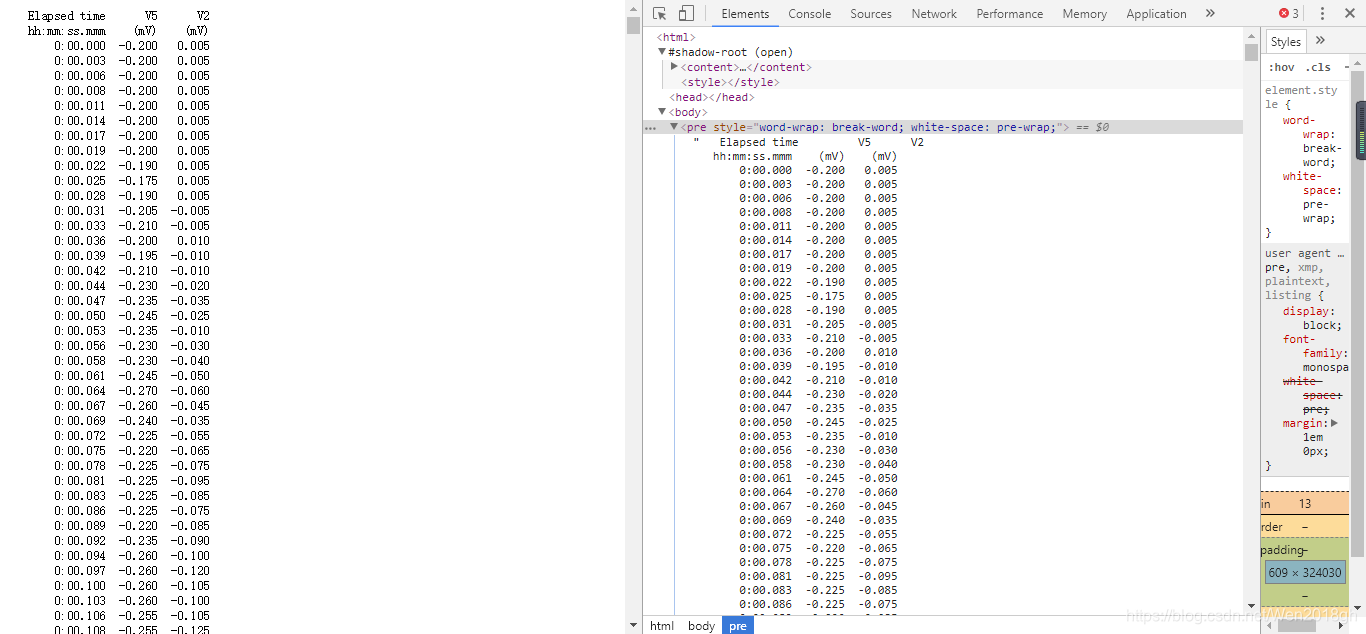Image resolution: width=1366 pixels, height=634 pixels.
Task: Click the V5 column header on page
Action: [x=151, y=16]
